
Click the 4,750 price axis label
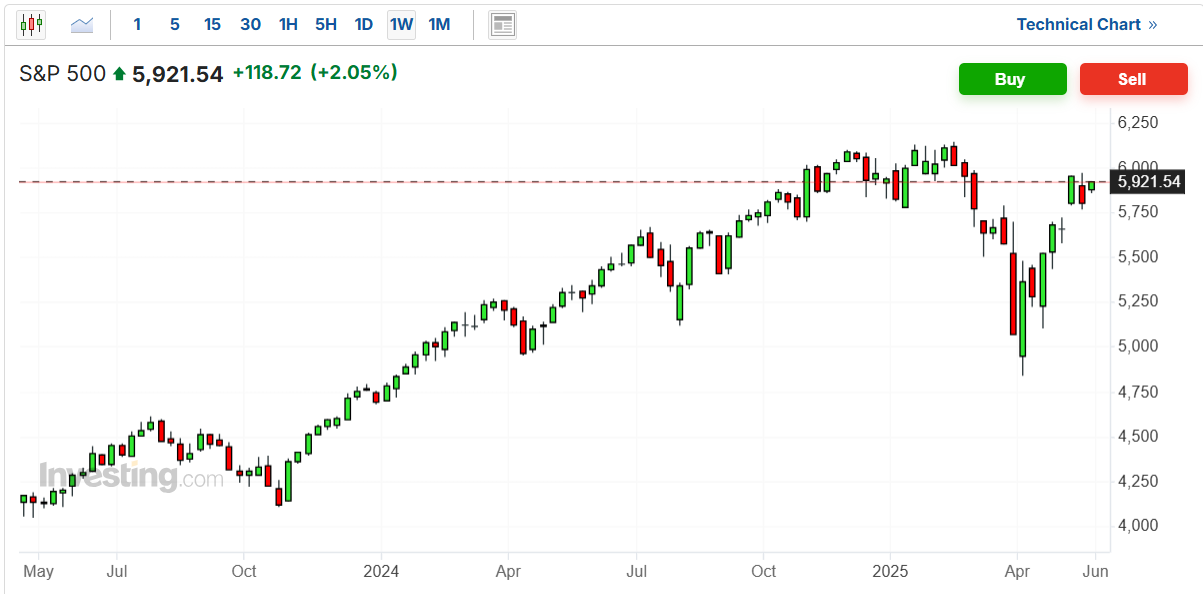pos(1137,391)
